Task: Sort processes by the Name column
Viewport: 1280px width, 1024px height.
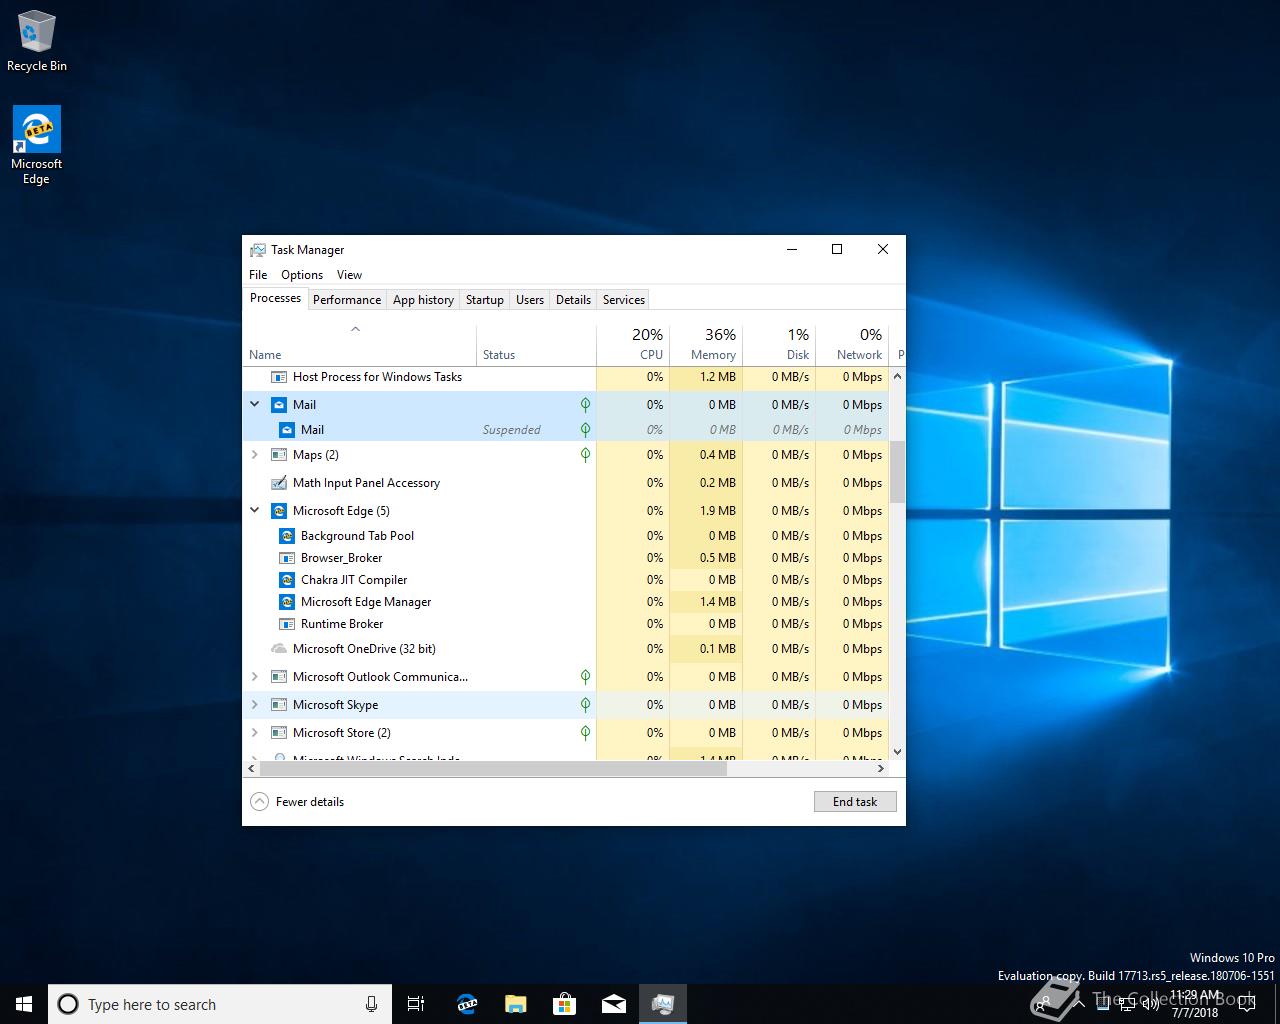Action: pos(360,345)
